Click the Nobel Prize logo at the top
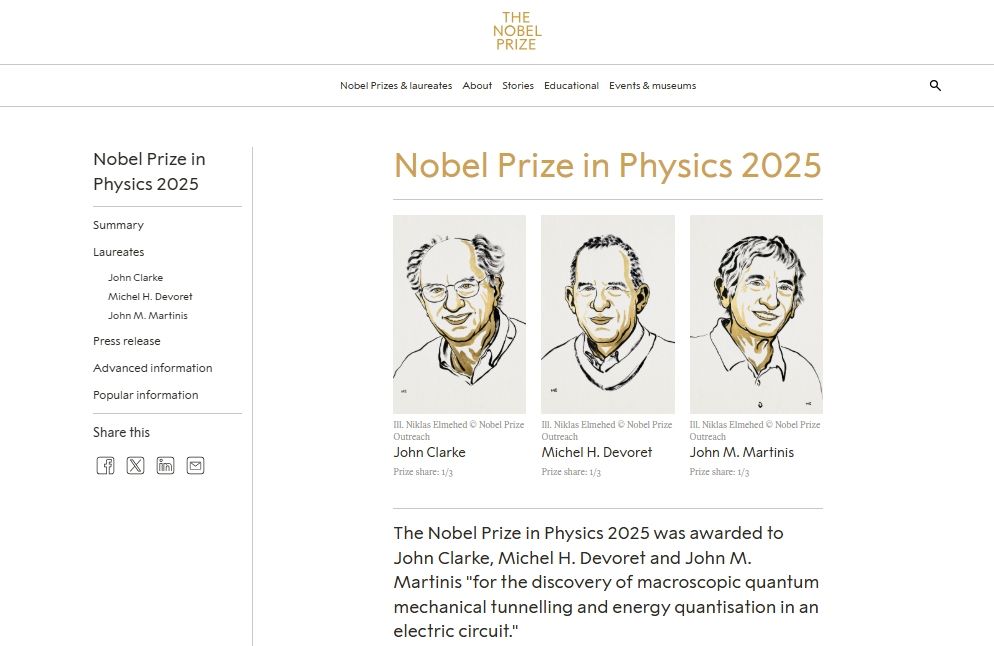 516,31
